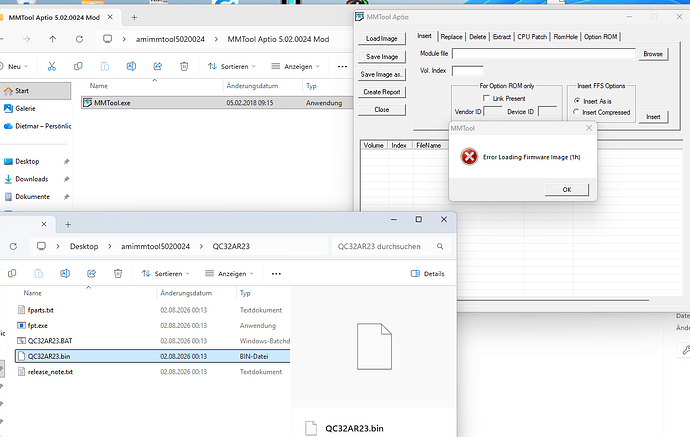
Task: Click Insert button in MMTool
Action: click(653, 117)
